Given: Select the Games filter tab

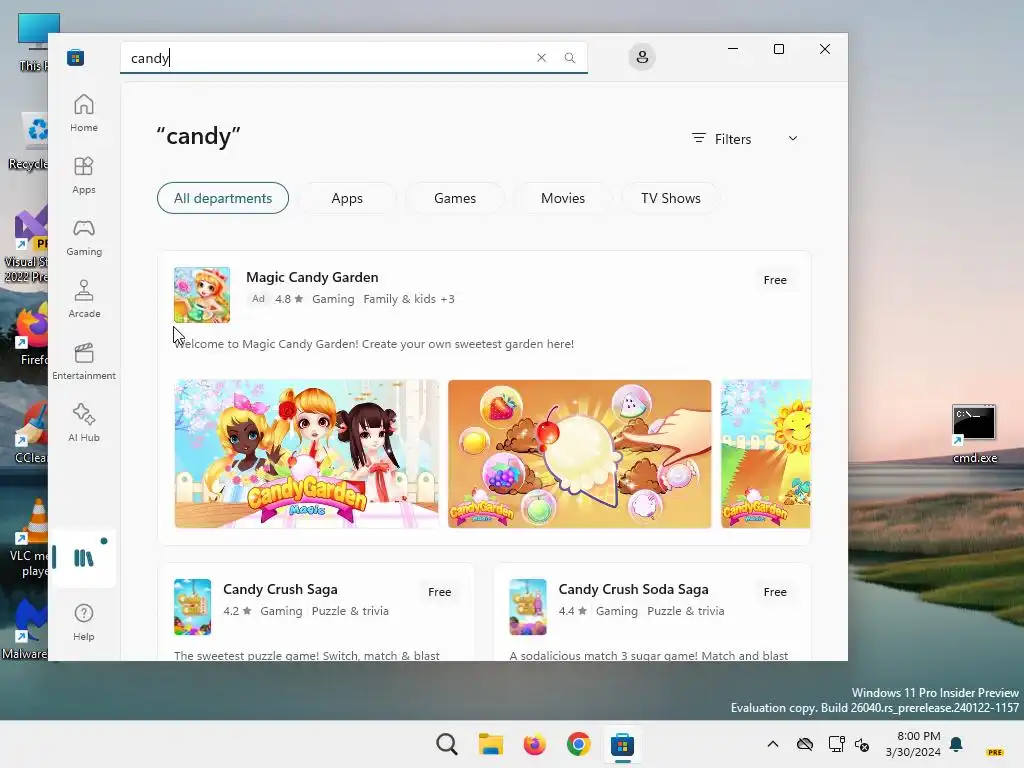Looking at the screenshot, I should point(455,198).
